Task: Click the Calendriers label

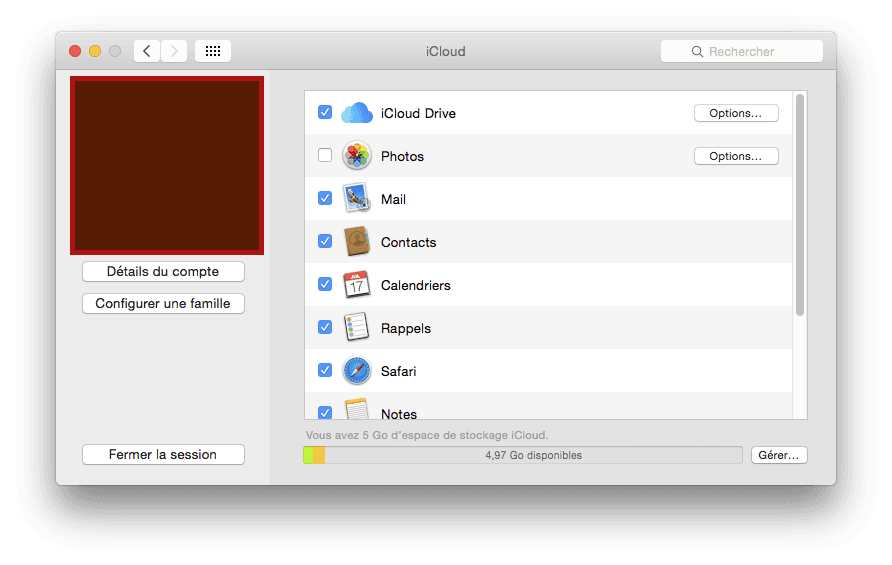Action: click(x=415, y=285)
